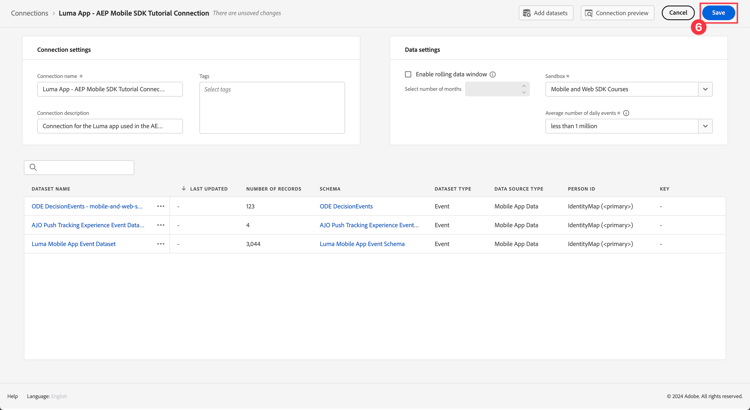Open Luma Mobile App Event Schema link
This screenshot has height=410, width=750.
(x=362, y=244)
